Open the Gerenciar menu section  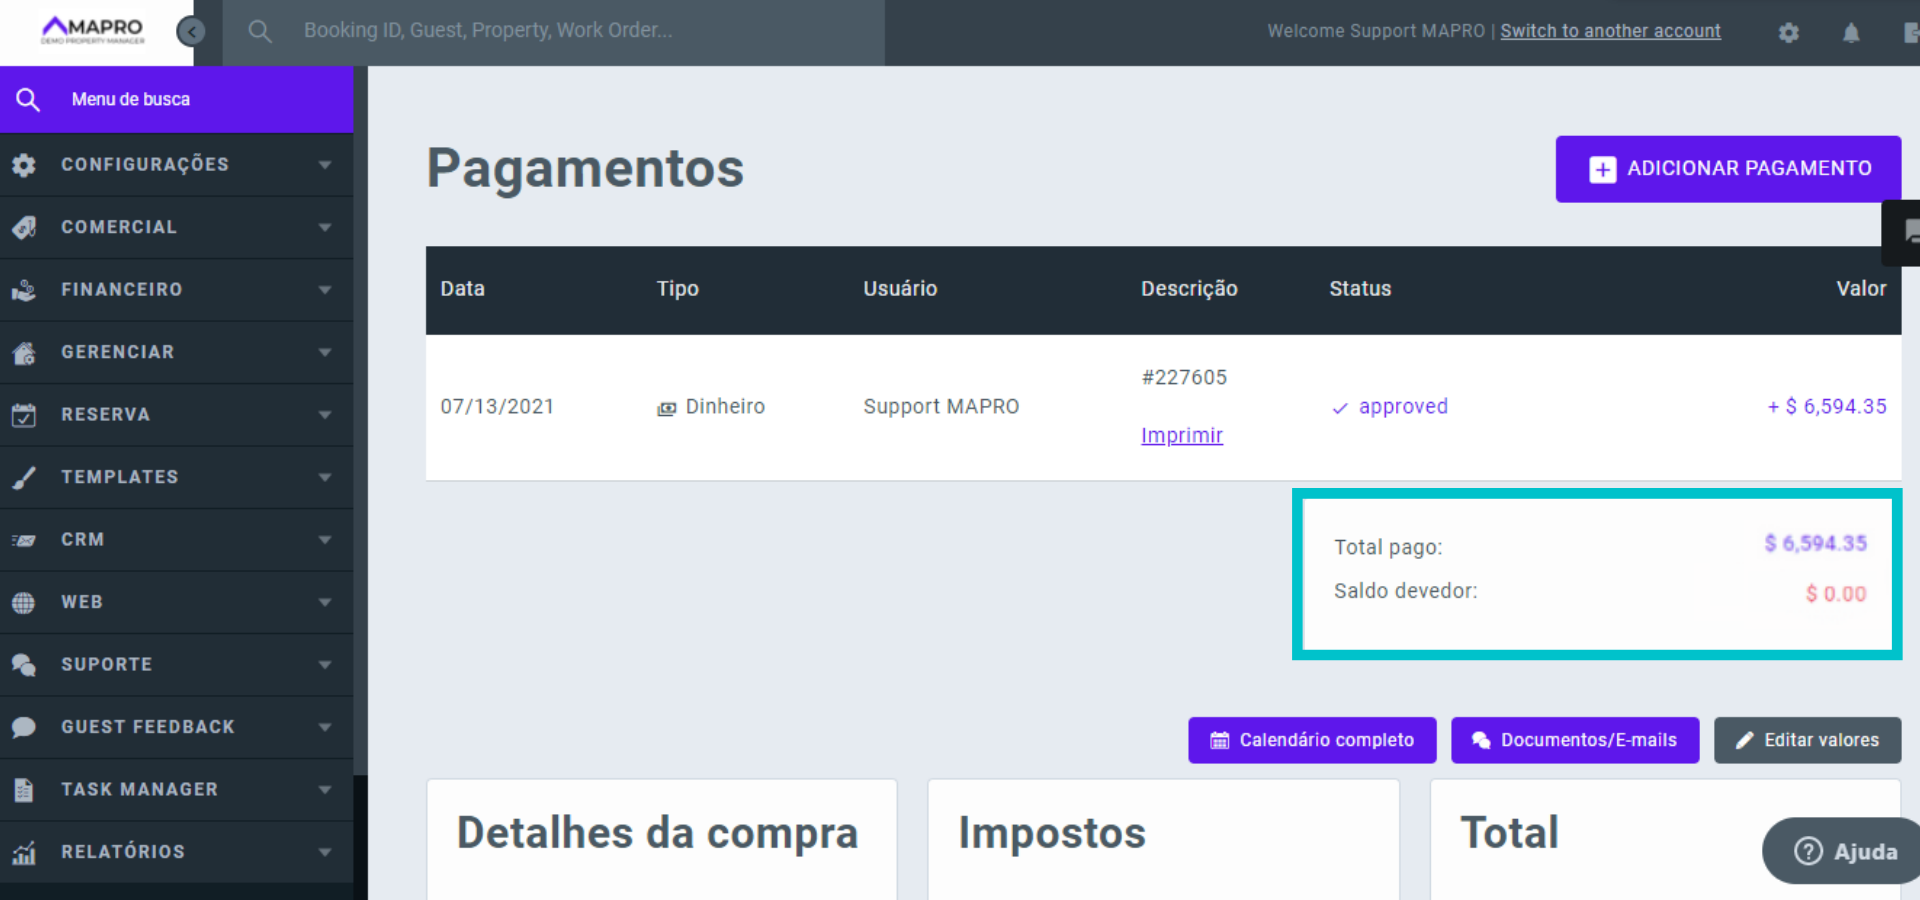tap(118, 352)
